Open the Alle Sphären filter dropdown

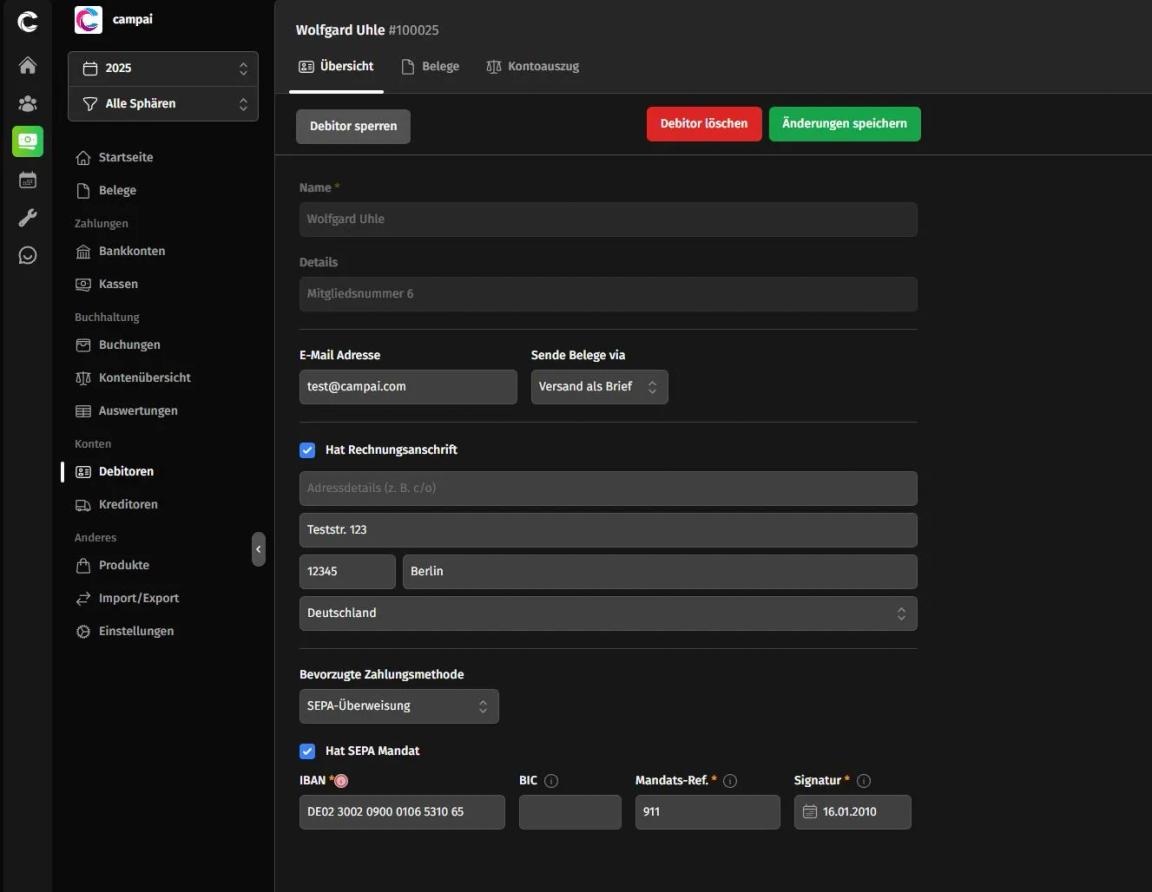click(x=163, y=104)
